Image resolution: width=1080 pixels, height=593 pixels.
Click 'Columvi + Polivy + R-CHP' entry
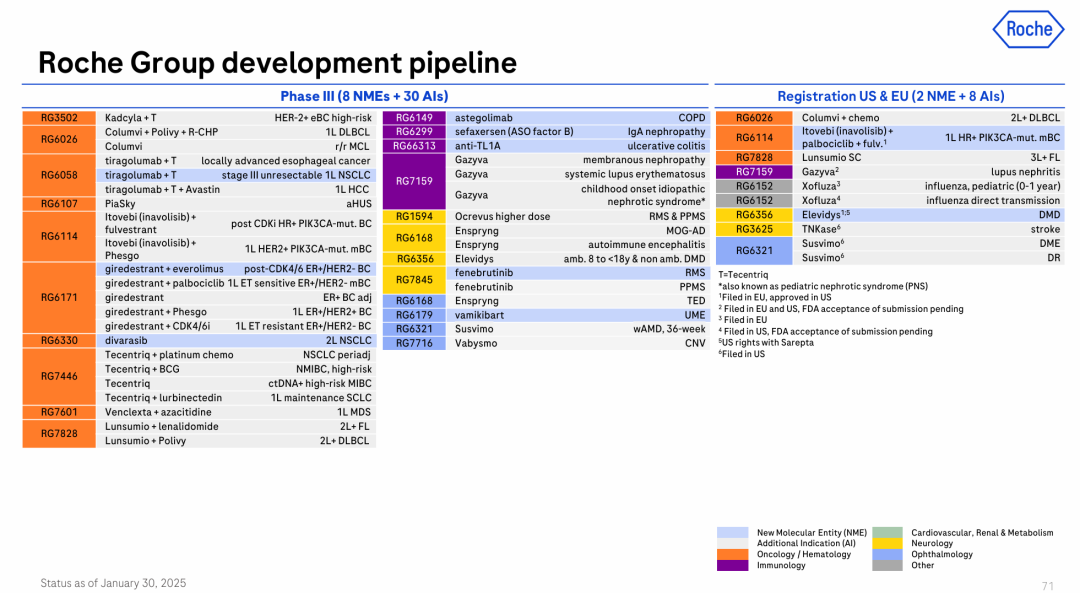pyautogui.click(x=161, y=132)
